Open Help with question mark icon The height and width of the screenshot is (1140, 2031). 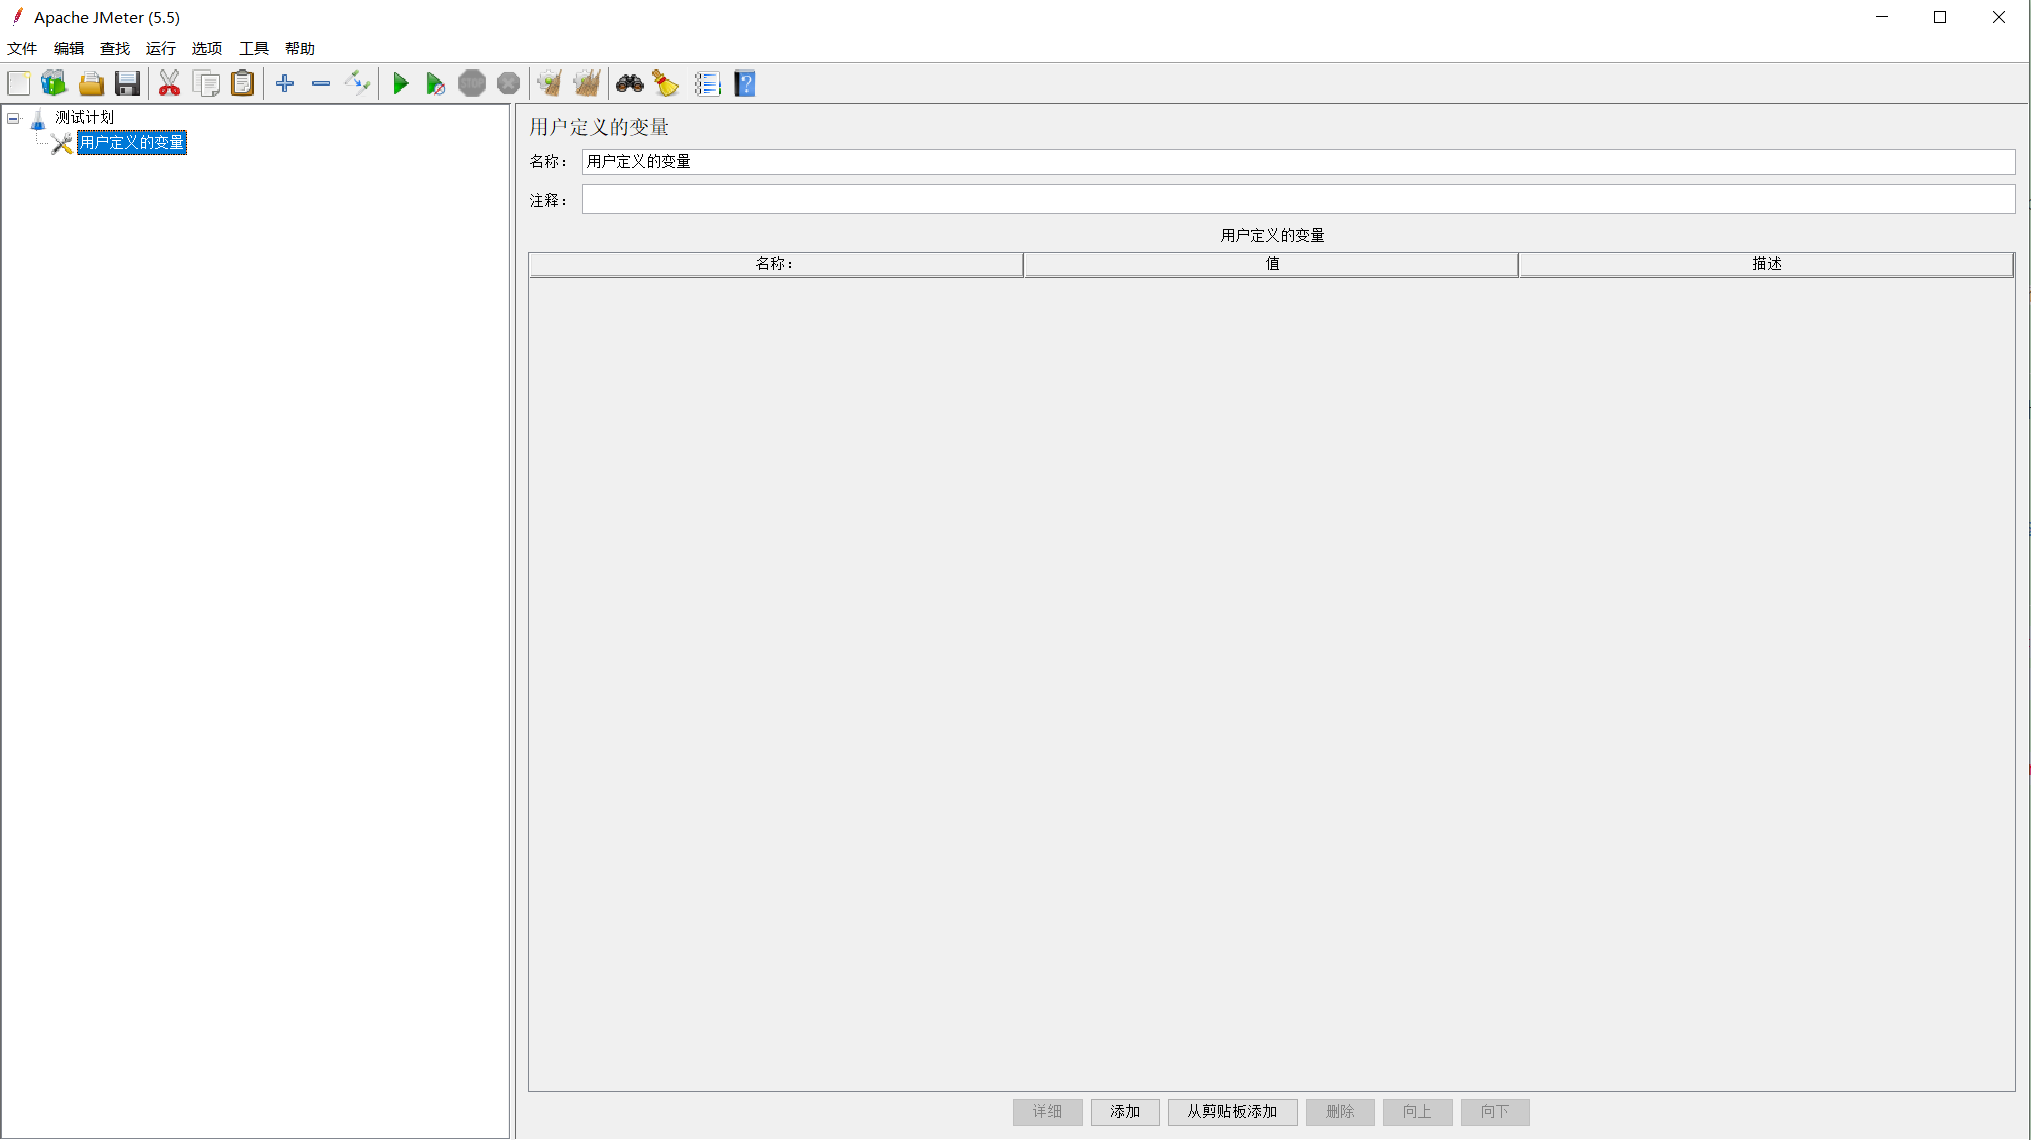click(x=745, y=84)
